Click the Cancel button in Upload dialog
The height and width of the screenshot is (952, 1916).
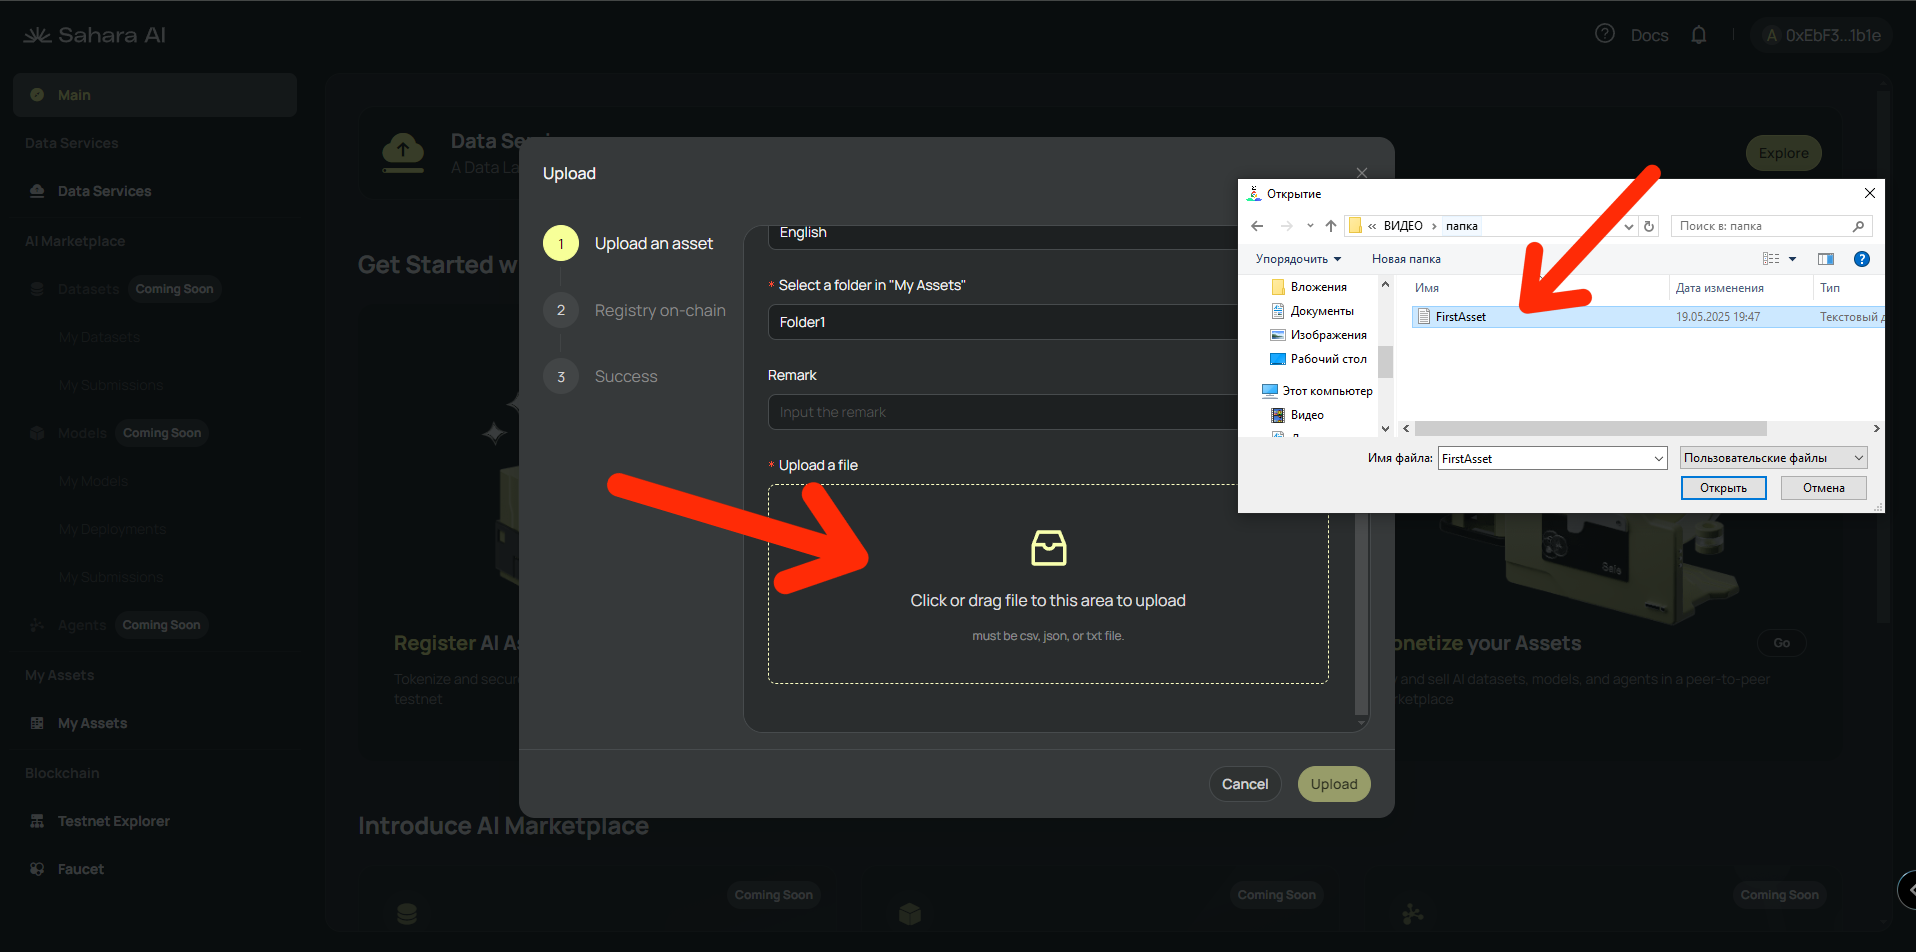(x=1245, y=784)
